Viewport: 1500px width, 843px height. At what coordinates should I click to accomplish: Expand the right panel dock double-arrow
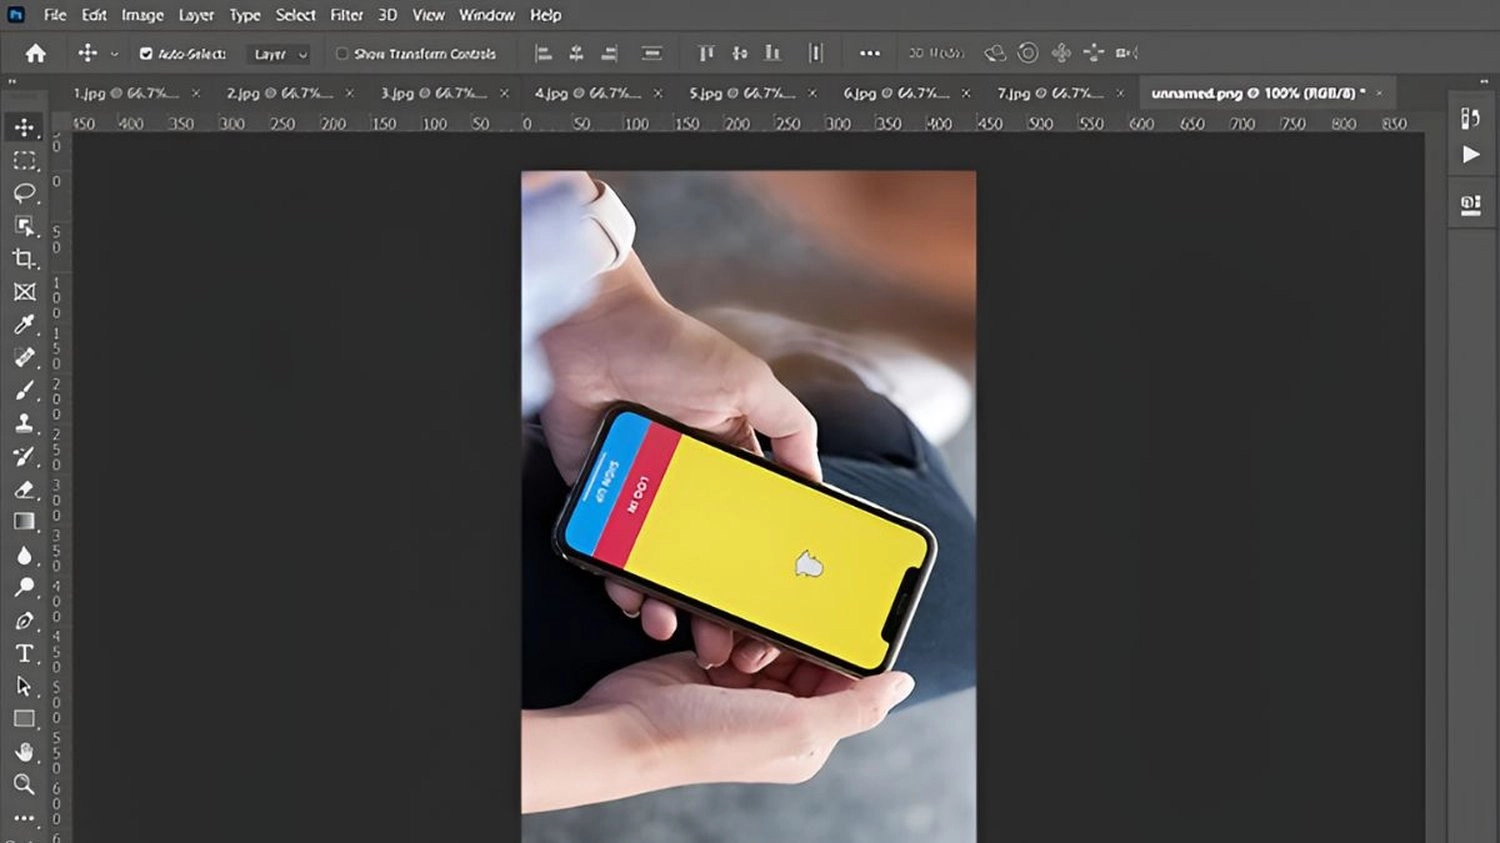pos(1485,82)
